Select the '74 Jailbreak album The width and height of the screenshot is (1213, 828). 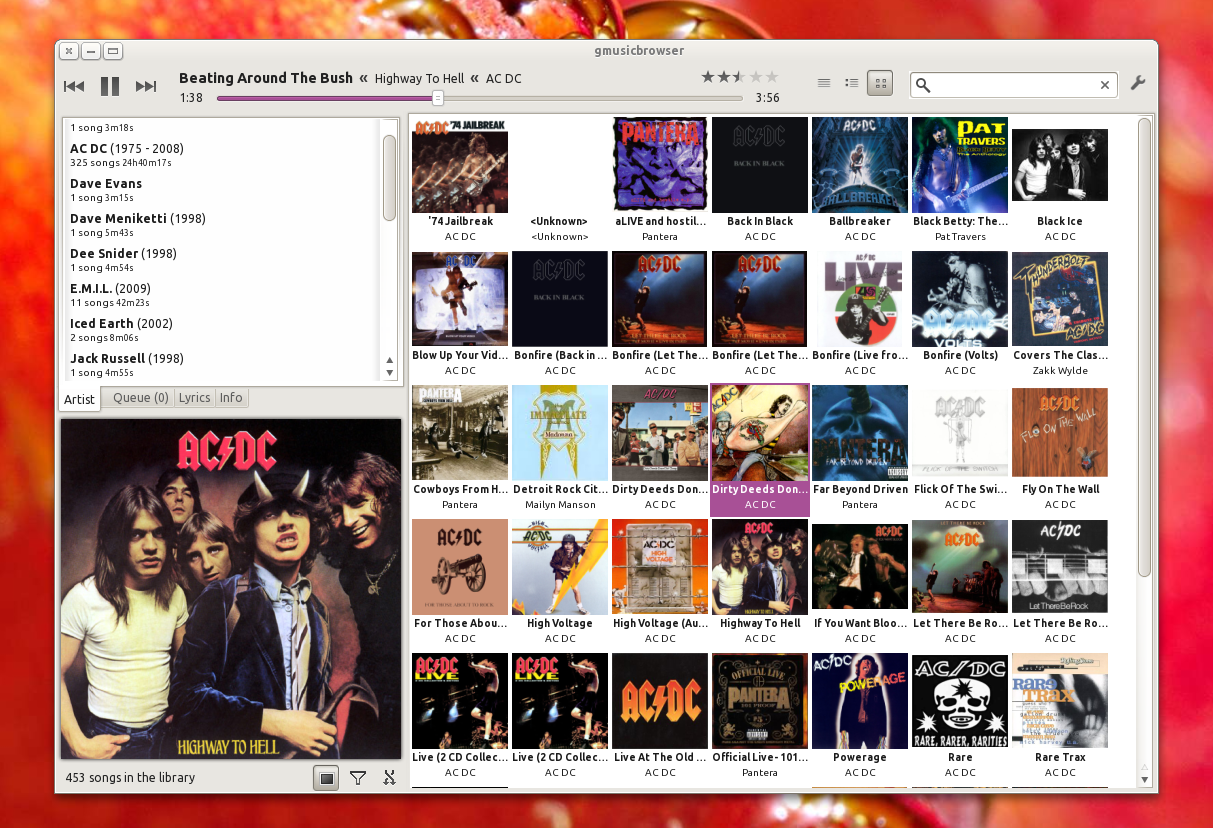(460, 180)
